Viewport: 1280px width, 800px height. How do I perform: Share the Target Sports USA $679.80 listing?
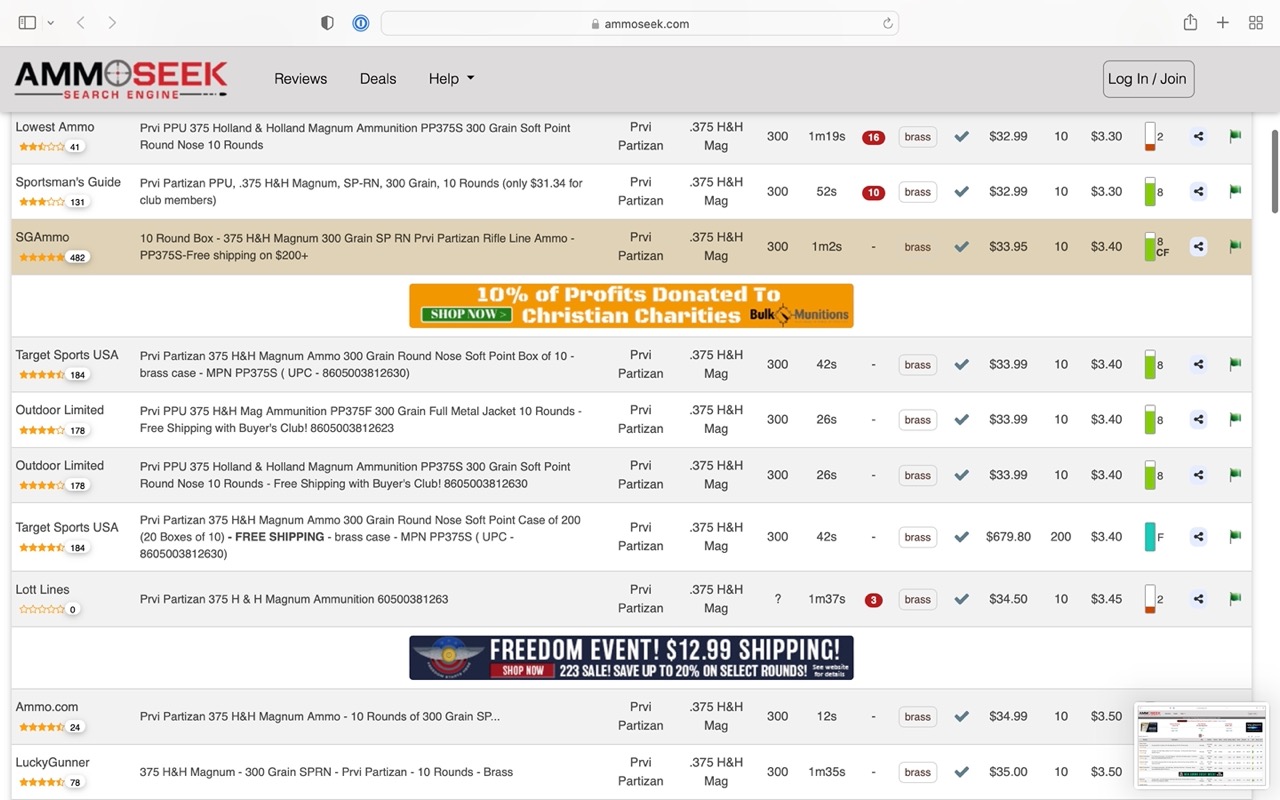[x=1198, y=537]
